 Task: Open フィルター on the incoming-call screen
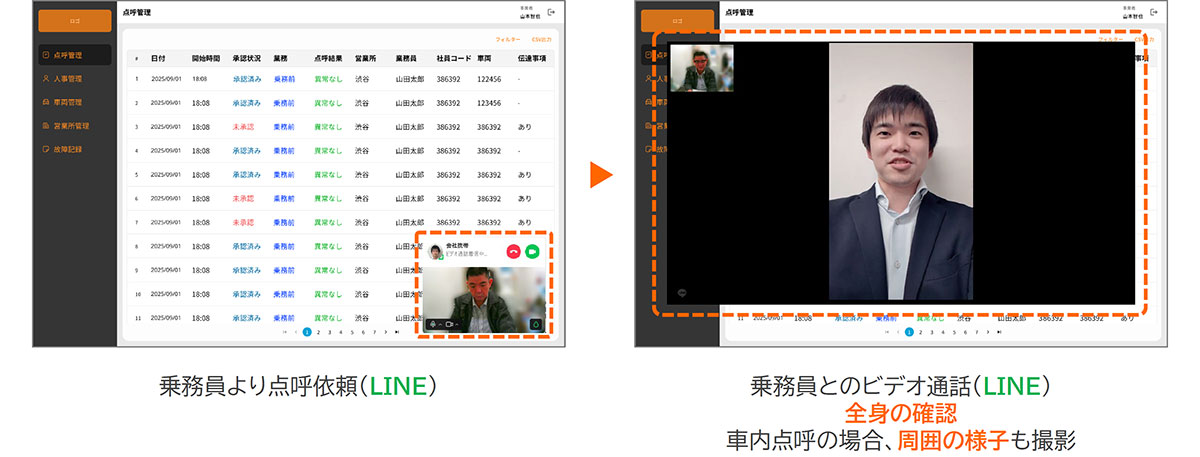(509, 39)
